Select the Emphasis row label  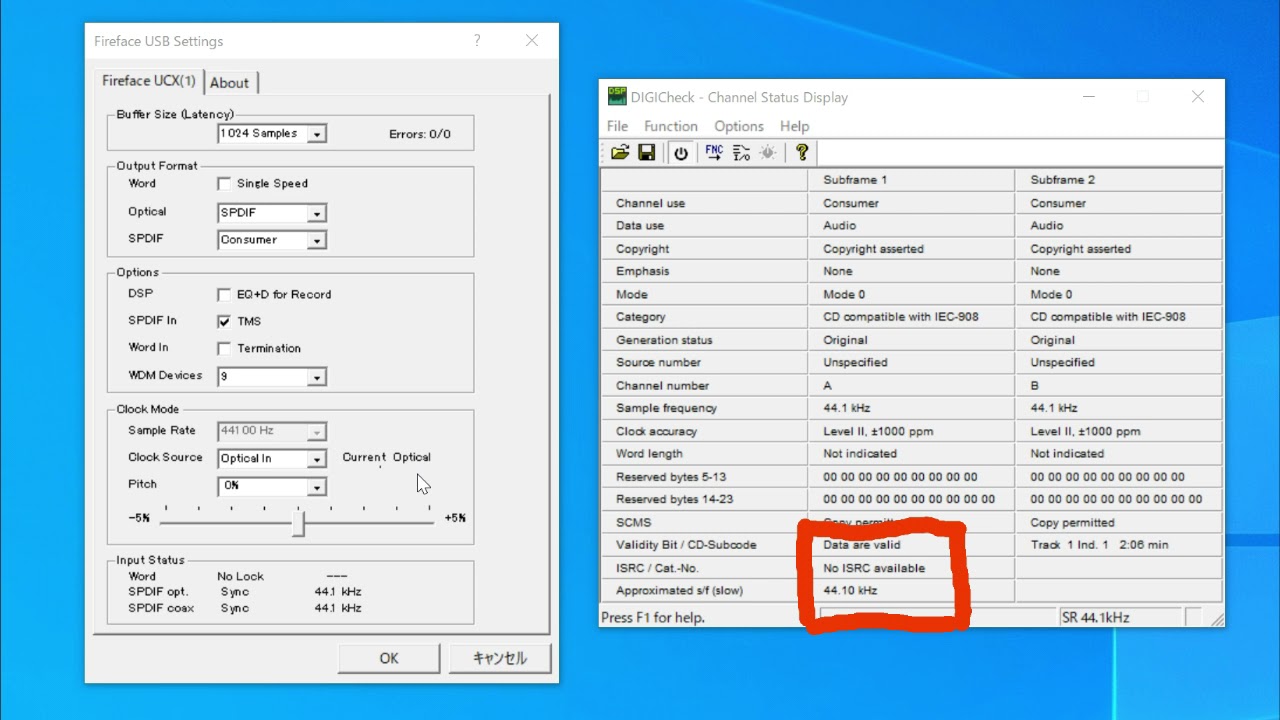[643, 271]
